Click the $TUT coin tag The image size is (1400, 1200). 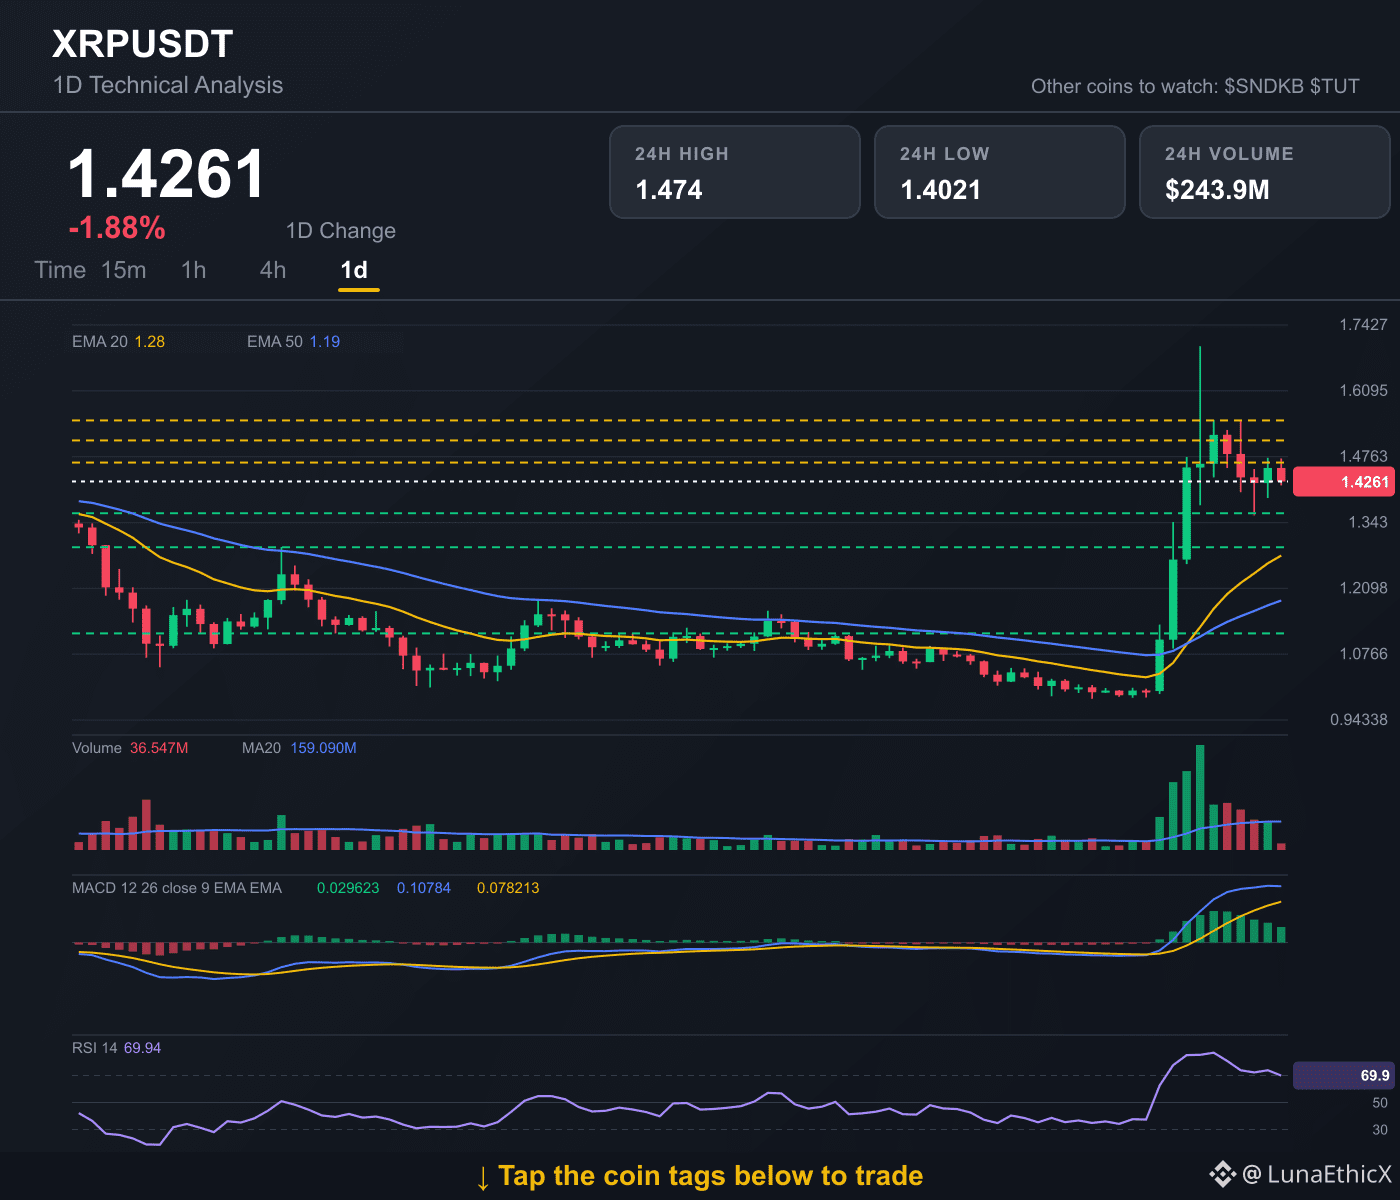point(1335,86)
